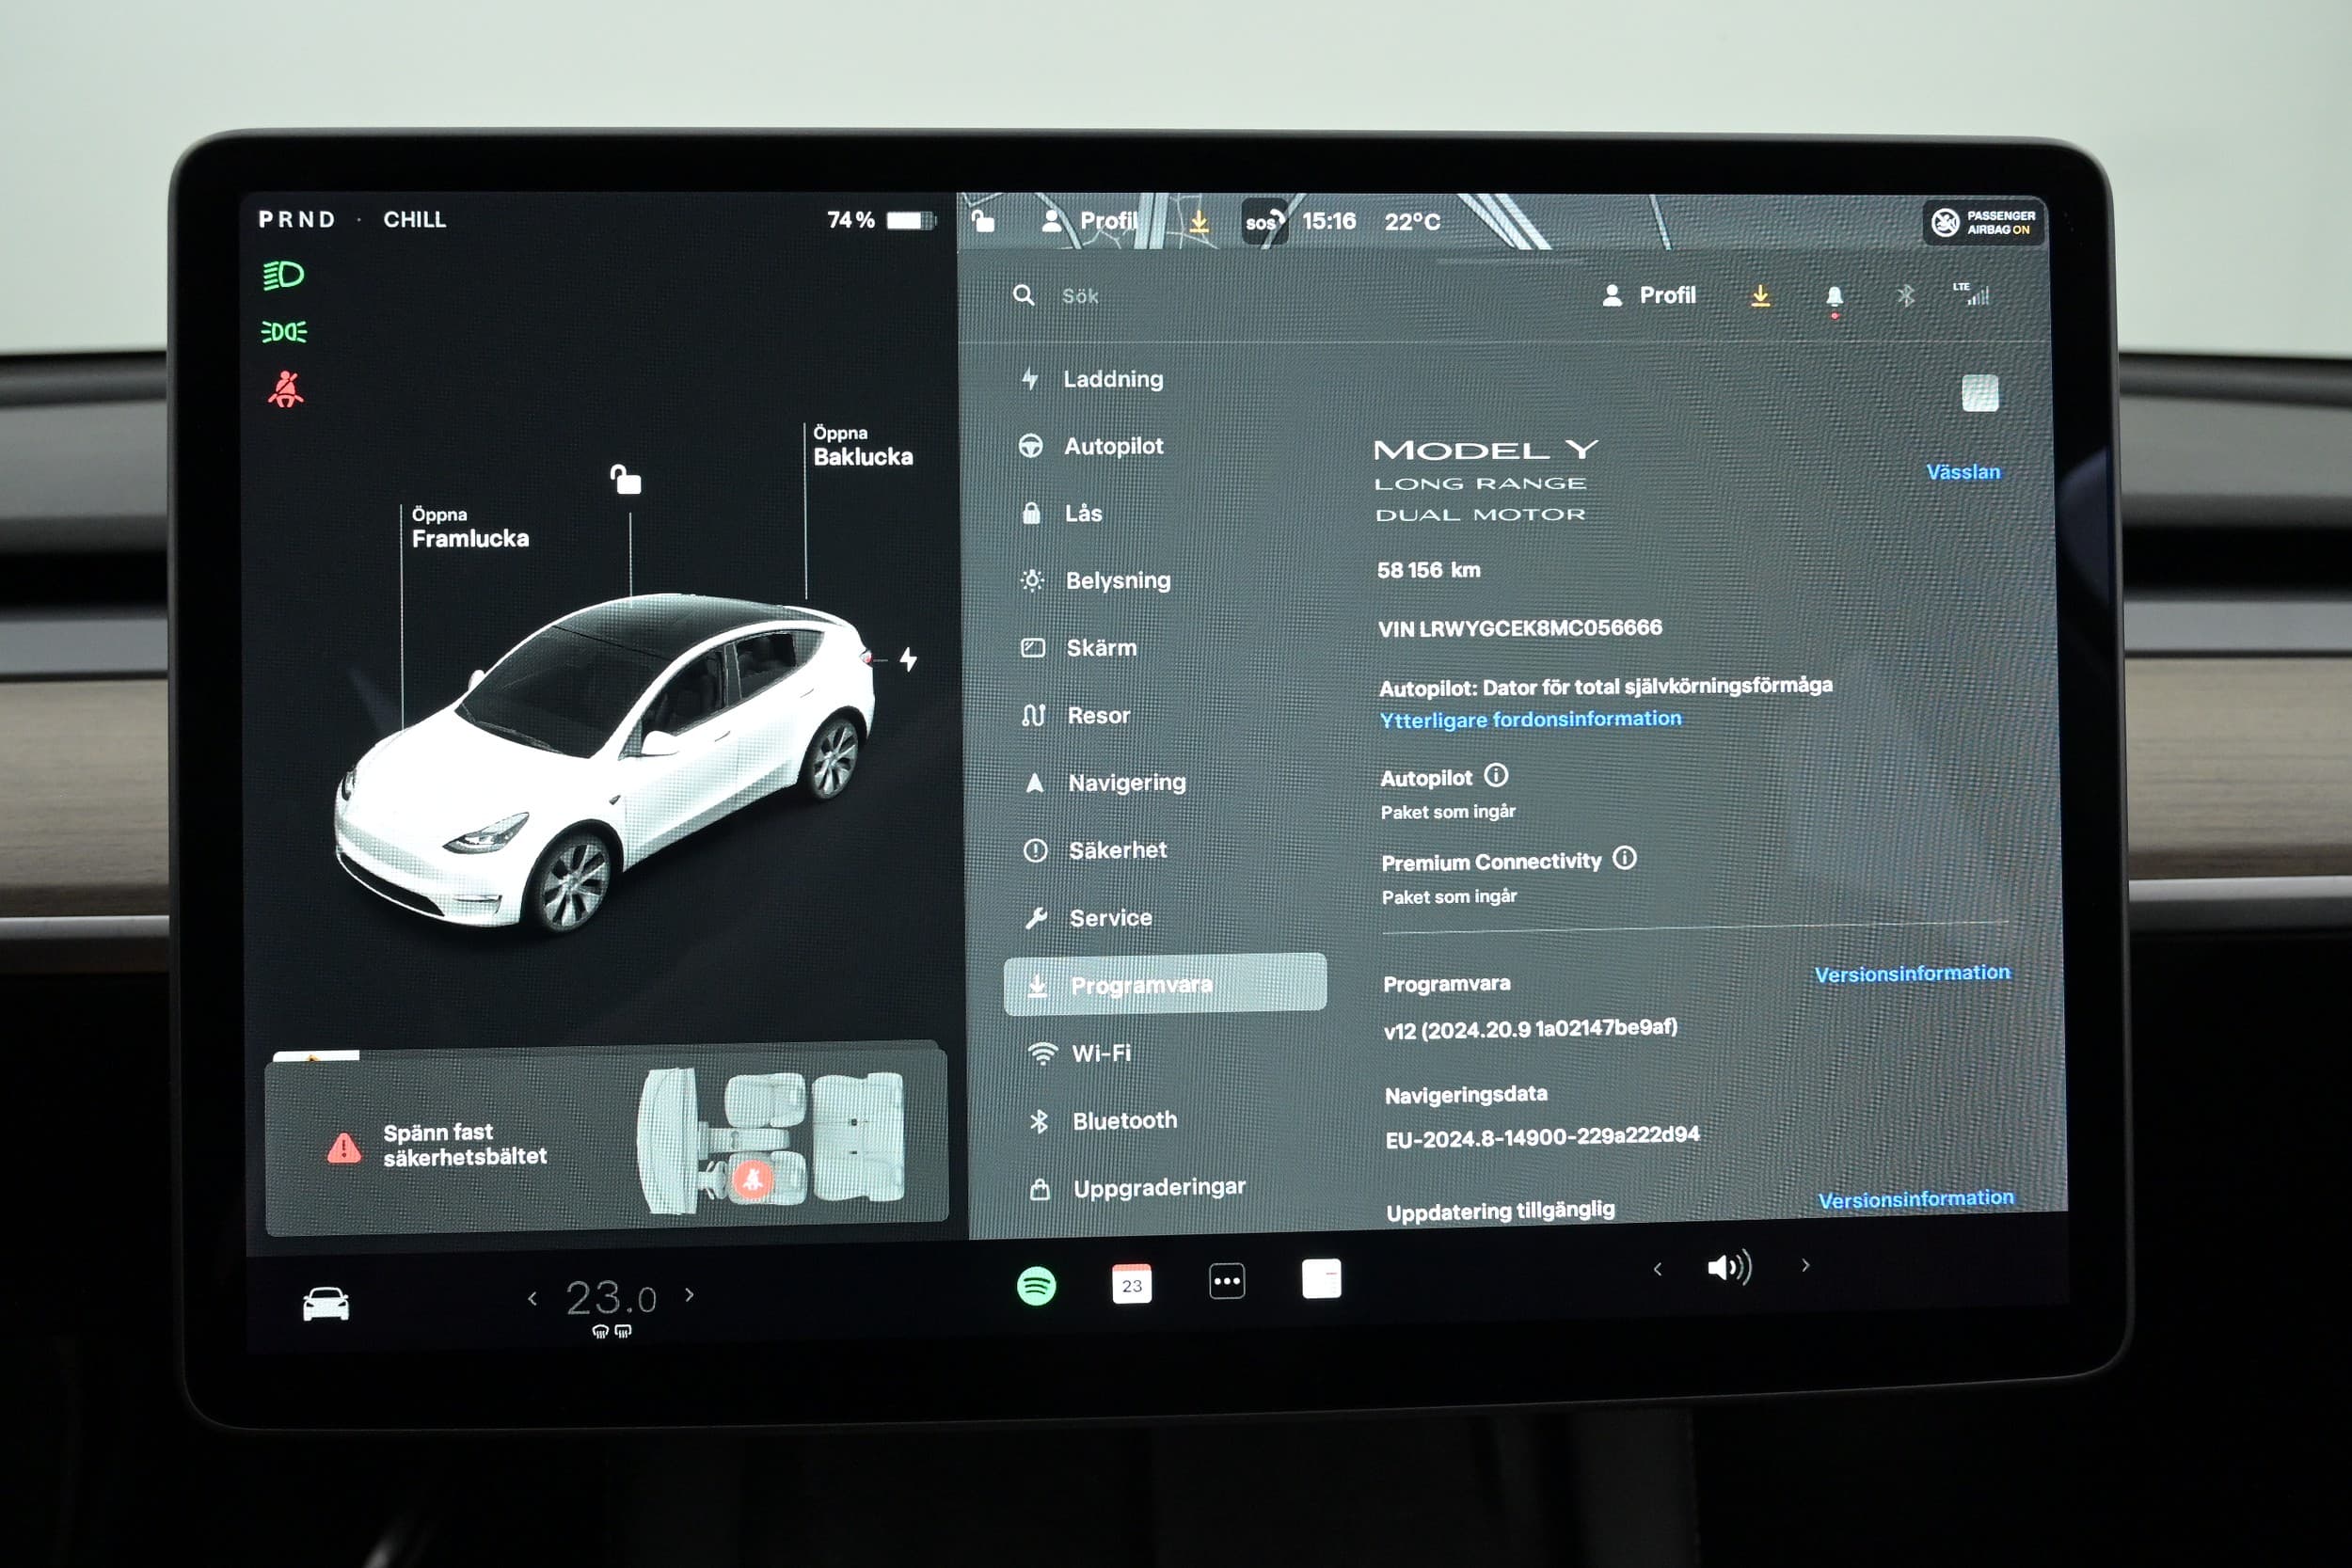Image resolution: width=2352 pixels, height=1568 pixels.
Task: Open Profil in the settings header
Action: click(1648, 295)
